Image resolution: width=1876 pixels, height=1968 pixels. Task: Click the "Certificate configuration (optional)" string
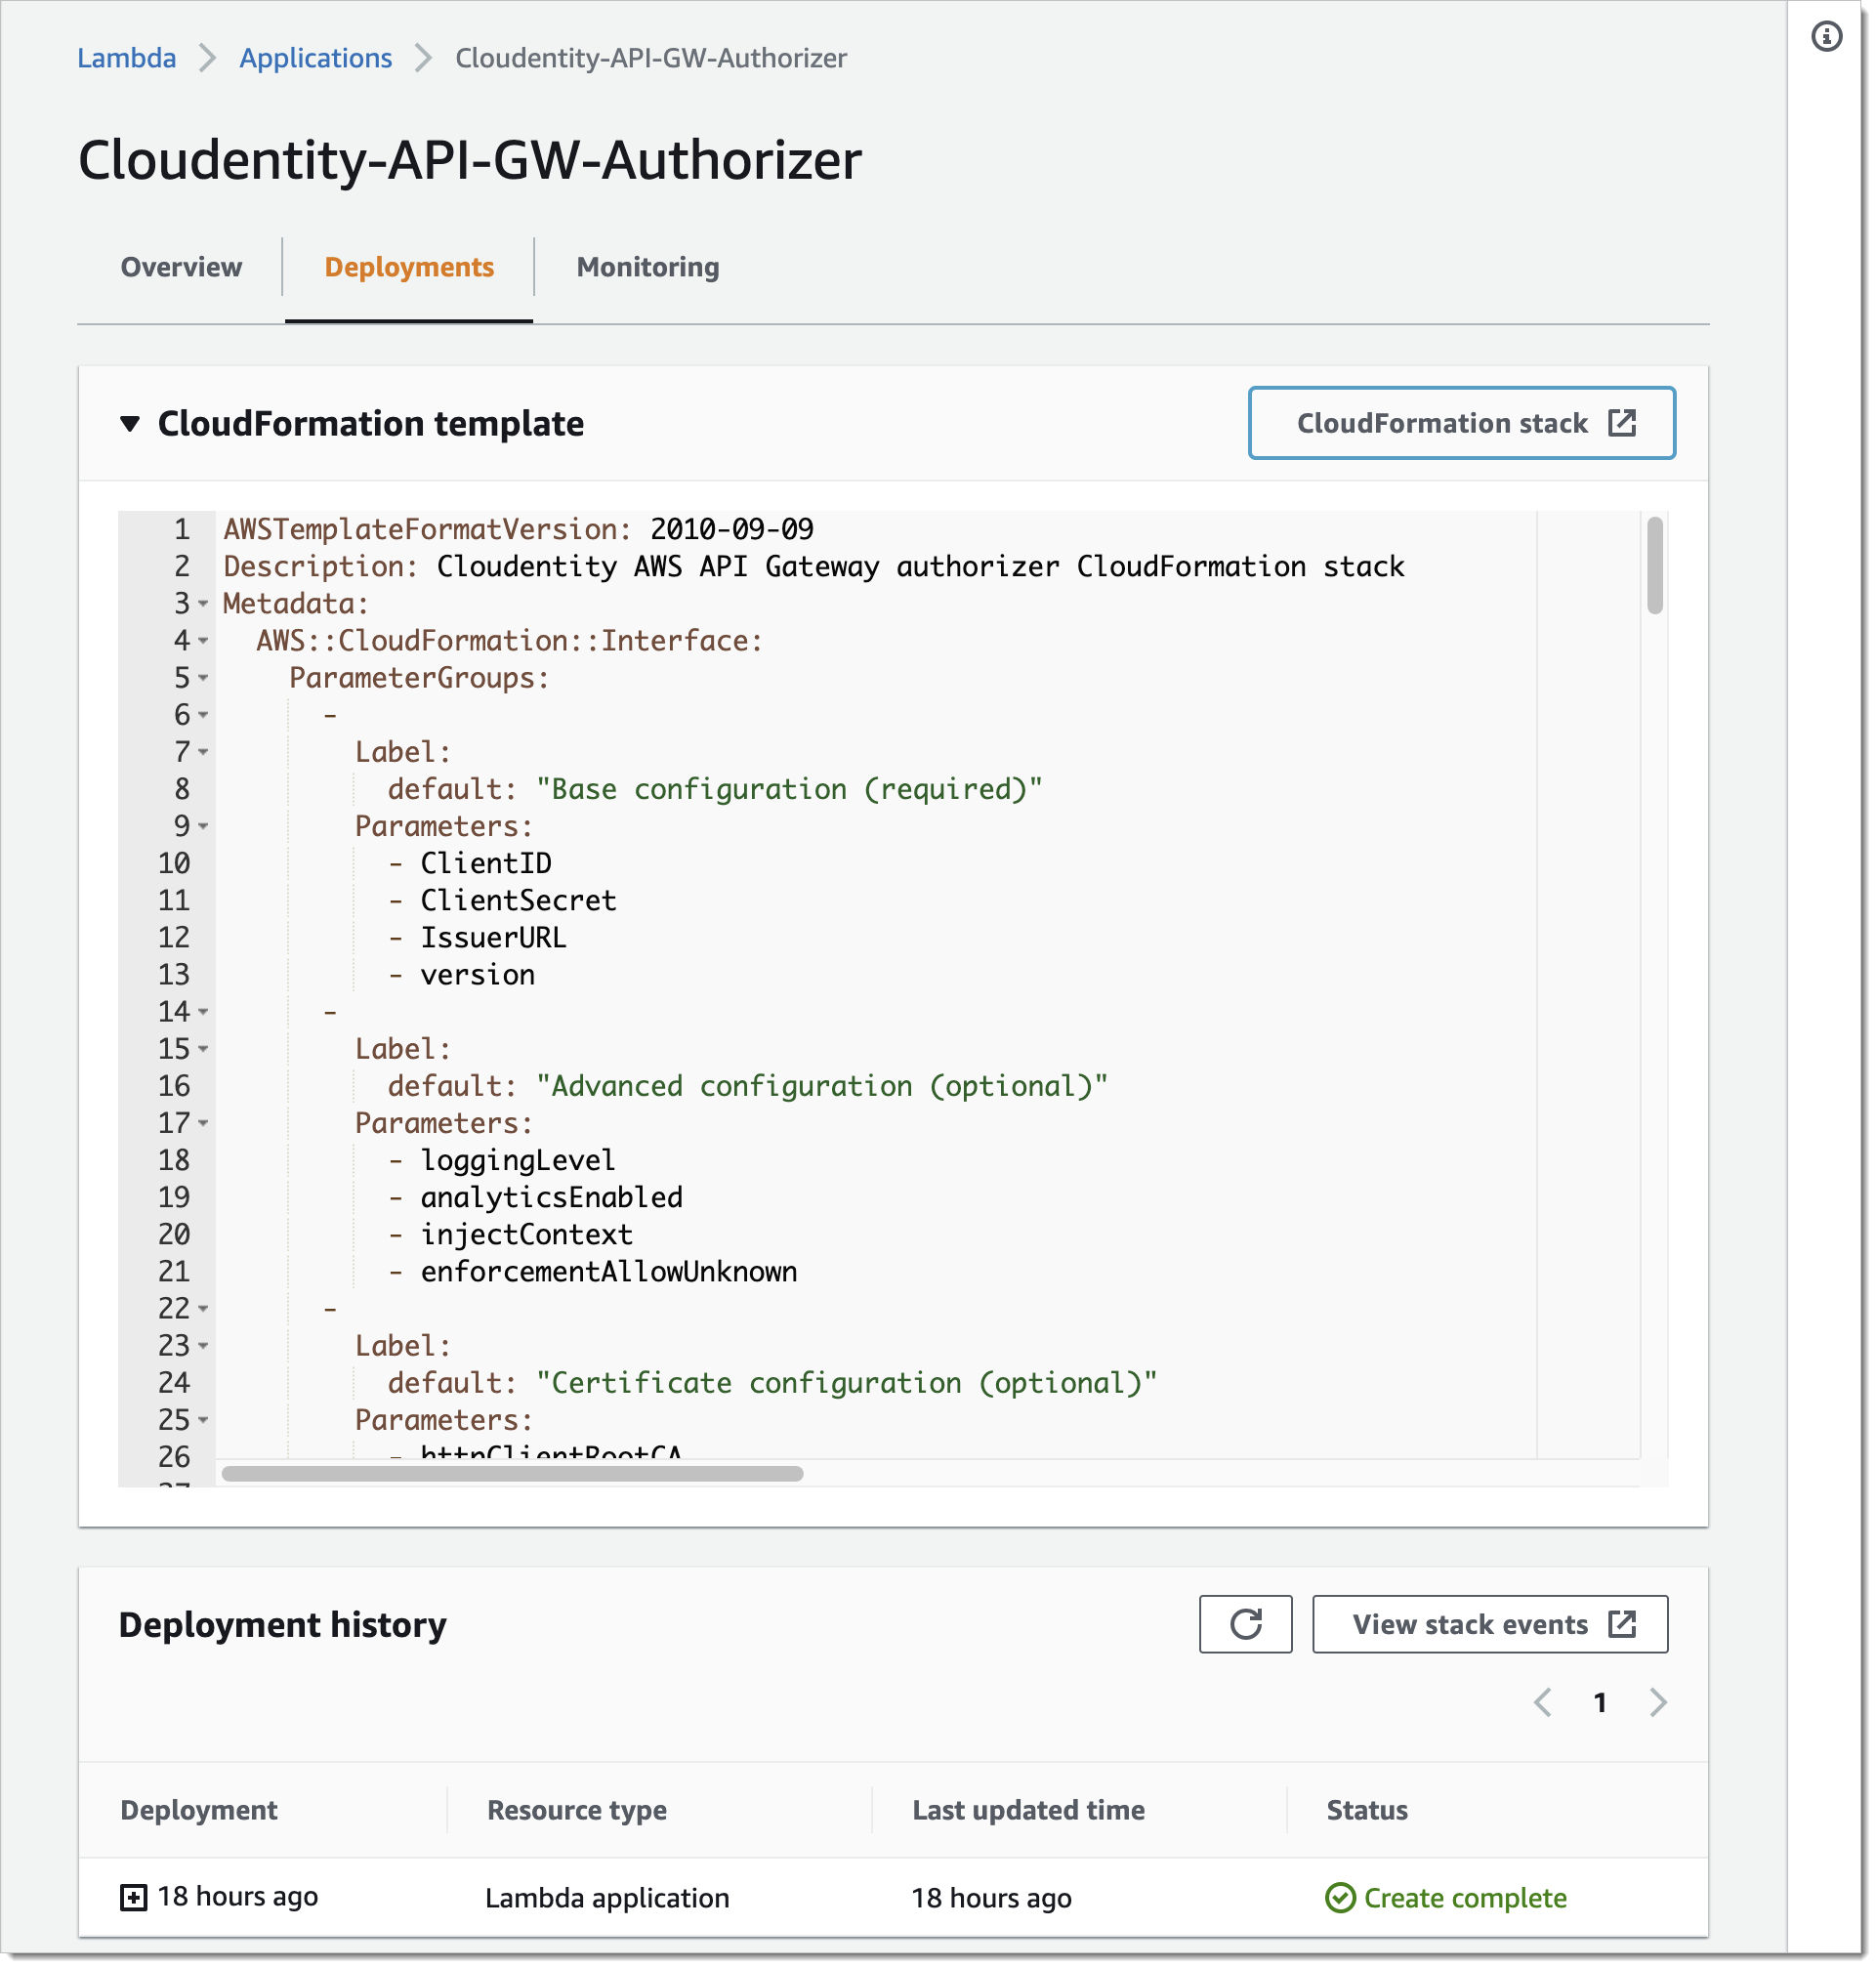click(x=846, y=1382)
